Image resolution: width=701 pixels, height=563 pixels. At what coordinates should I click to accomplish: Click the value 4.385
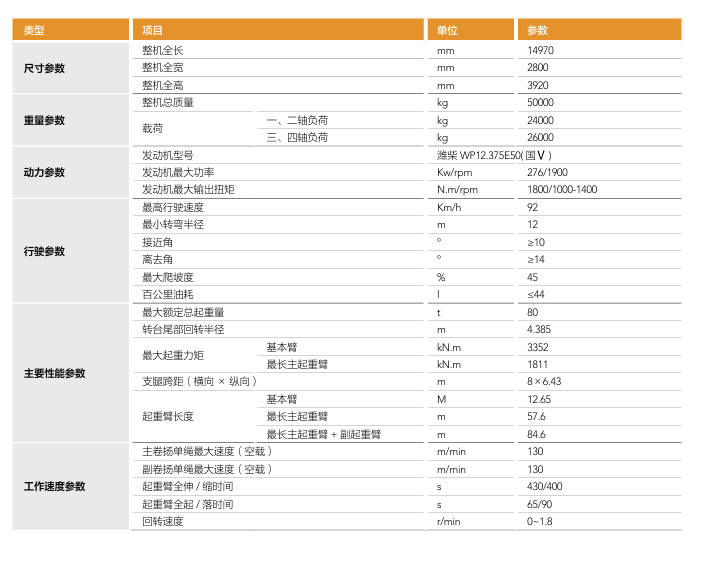point(539,330)
